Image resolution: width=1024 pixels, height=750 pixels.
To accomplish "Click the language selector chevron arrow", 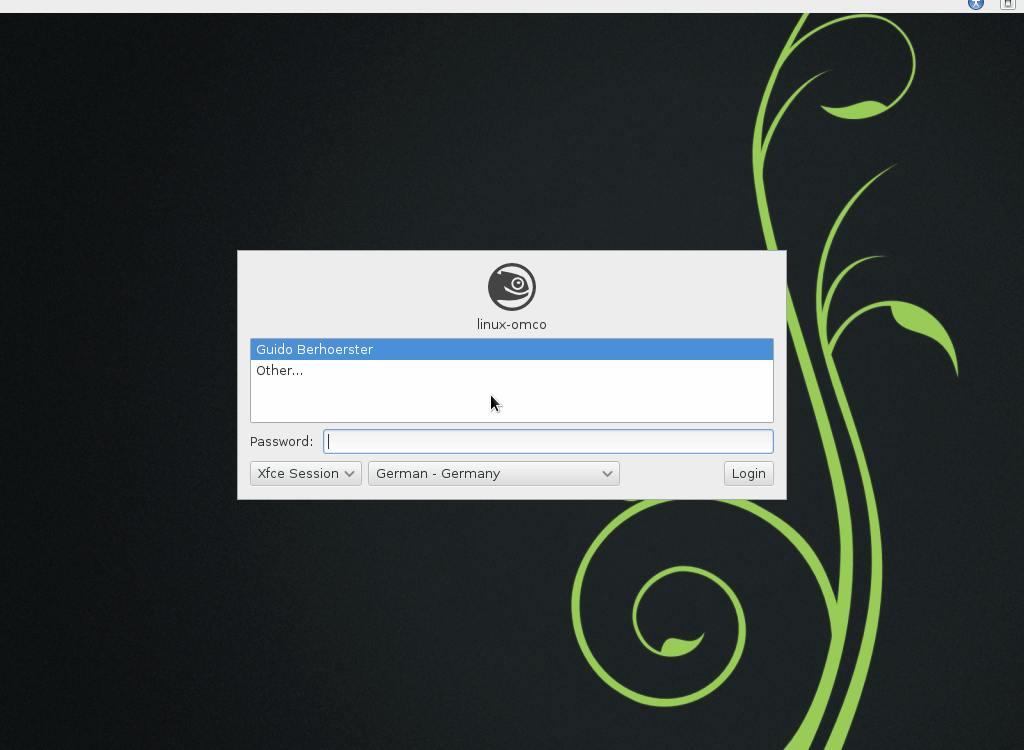I will 607,474.
